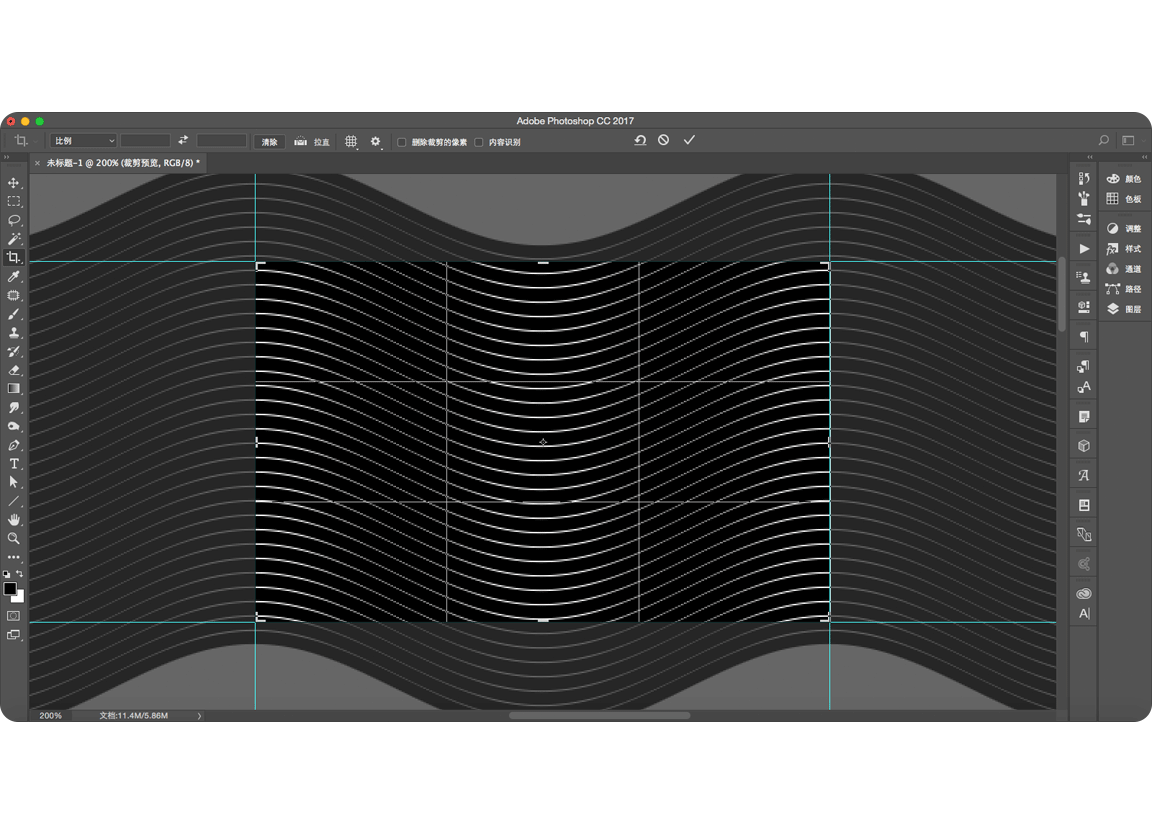Cancel the current crop operation
The image size is (1152, 835).
(x=663, y=140)
